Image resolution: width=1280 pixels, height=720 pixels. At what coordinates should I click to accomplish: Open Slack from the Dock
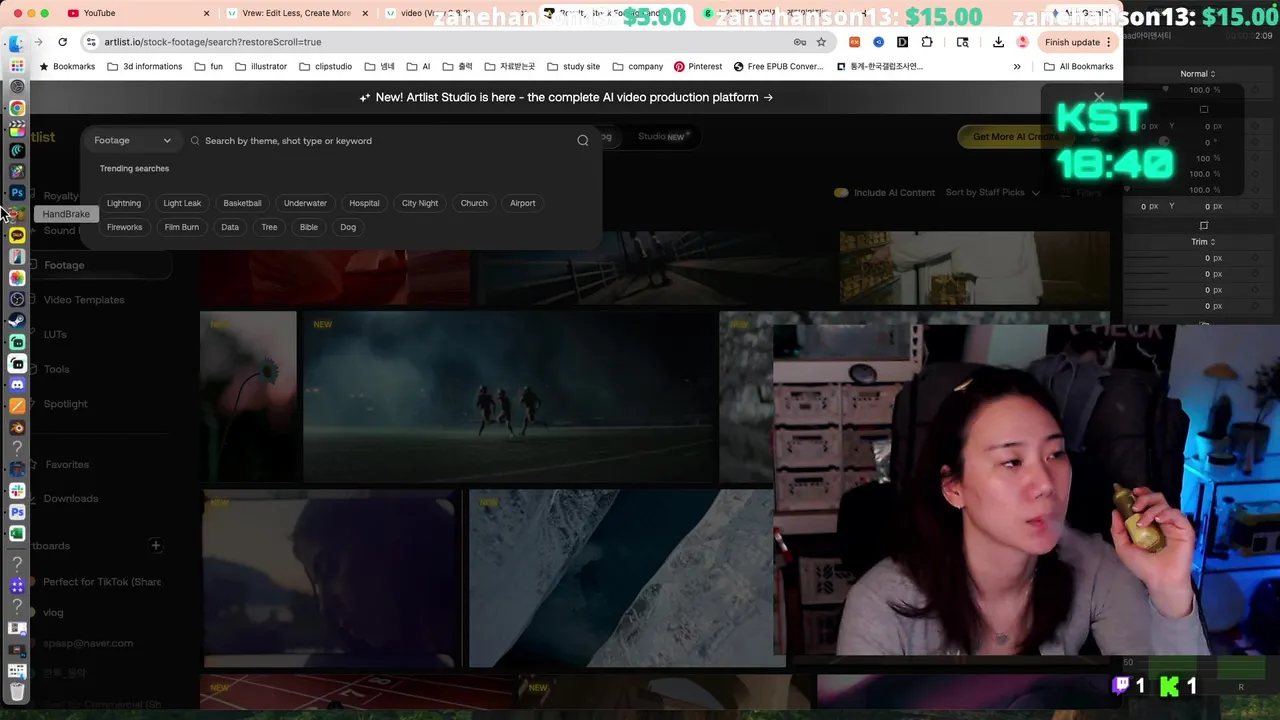click(17, 491)
